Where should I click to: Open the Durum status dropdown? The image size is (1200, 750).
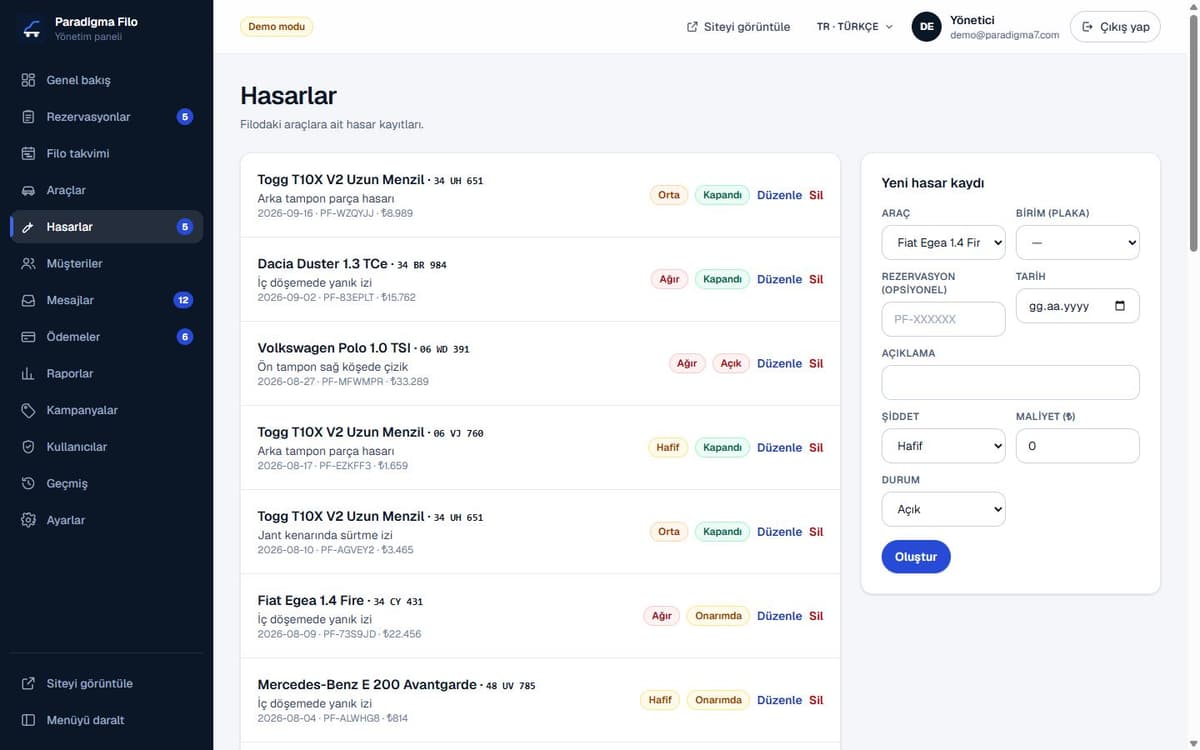click(943, 509)
